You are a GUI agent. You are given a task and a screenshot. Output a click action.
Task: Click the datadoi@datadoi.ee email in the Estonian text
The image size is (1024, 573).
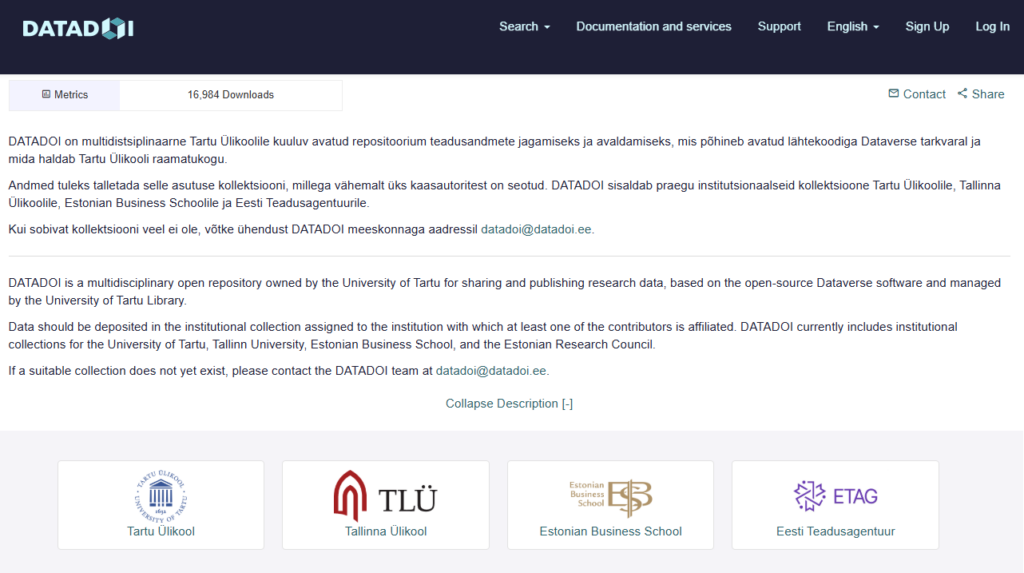(x=536, y=229)
